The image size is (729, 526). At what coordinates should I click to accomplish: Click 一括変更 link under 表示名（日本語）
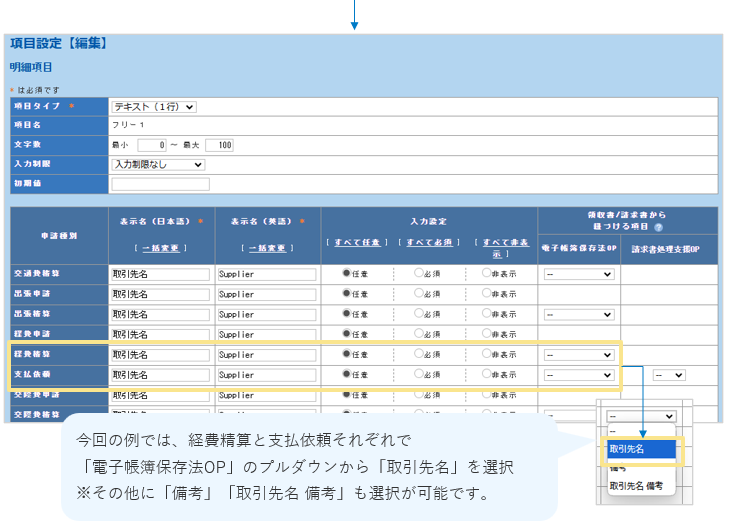click(161, 248)
